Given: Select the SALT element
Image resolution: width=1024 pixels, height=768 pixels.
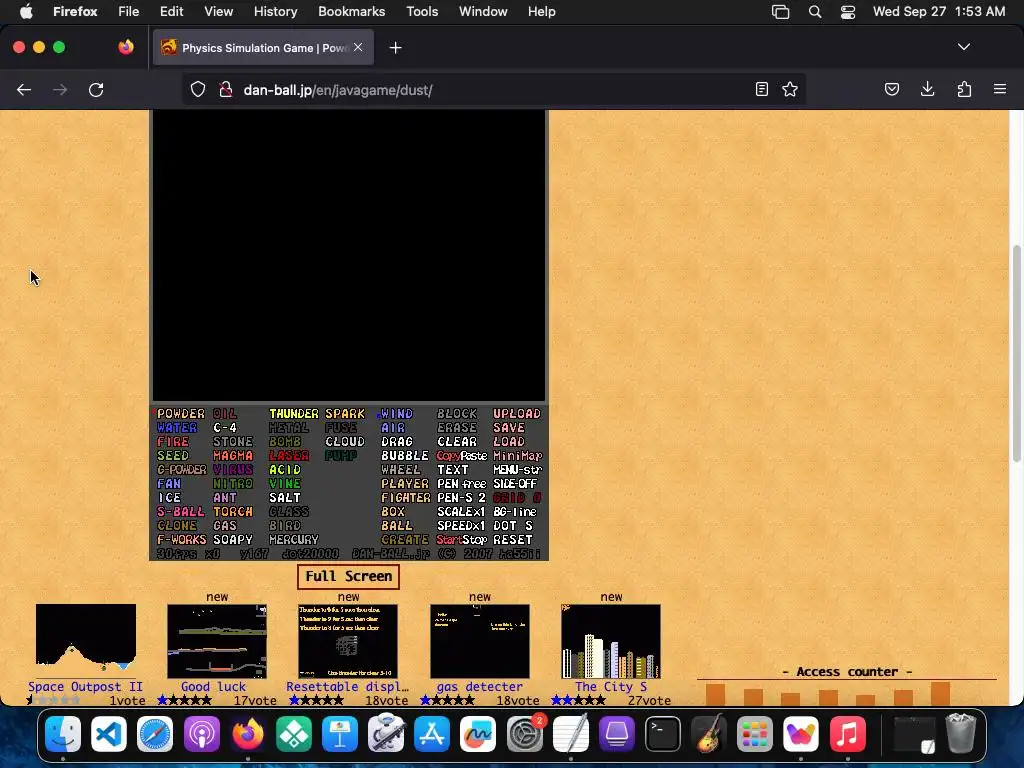Looking at the screenshot, I should (285, 498).
